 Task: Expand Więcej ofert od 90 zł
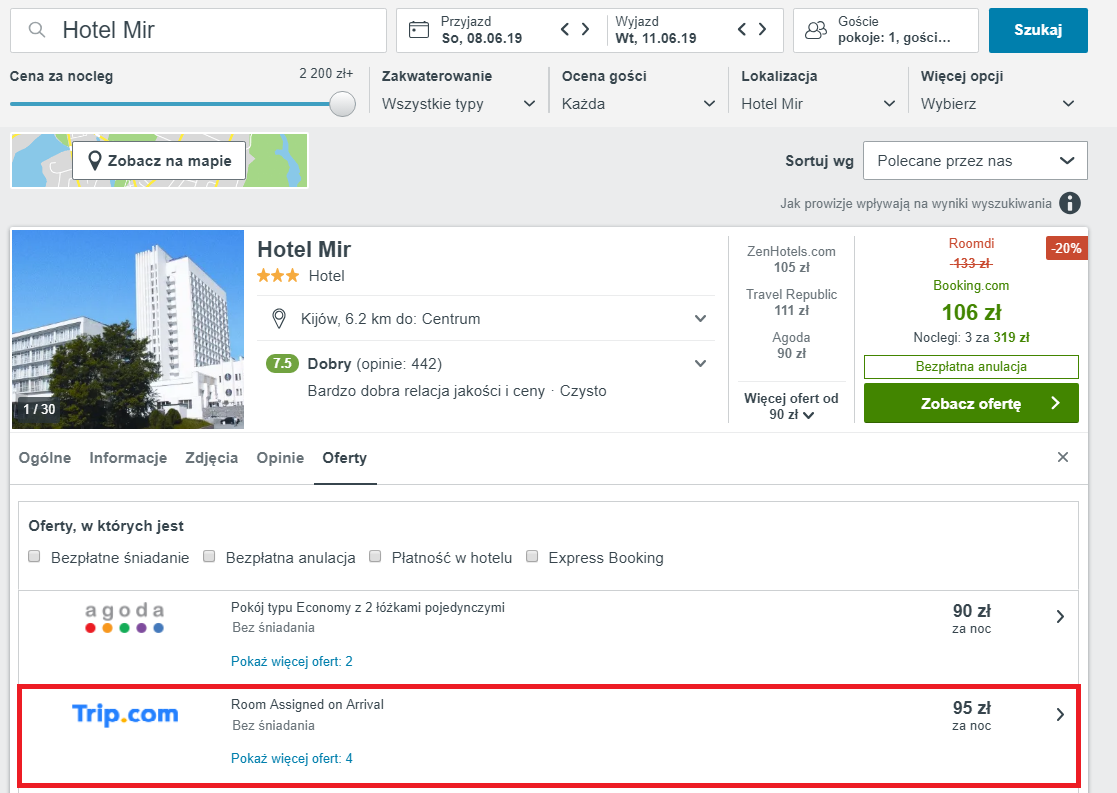(x=791, y=406)
